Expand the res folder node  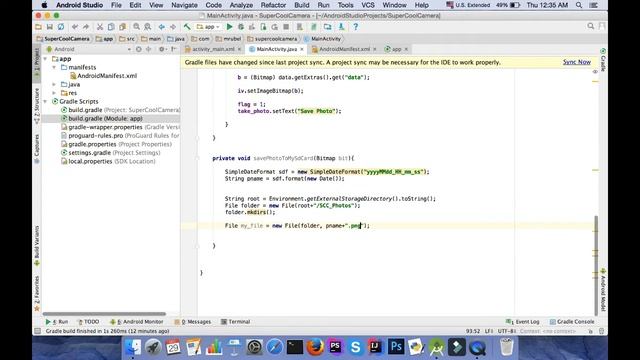(x=54, y=93)
